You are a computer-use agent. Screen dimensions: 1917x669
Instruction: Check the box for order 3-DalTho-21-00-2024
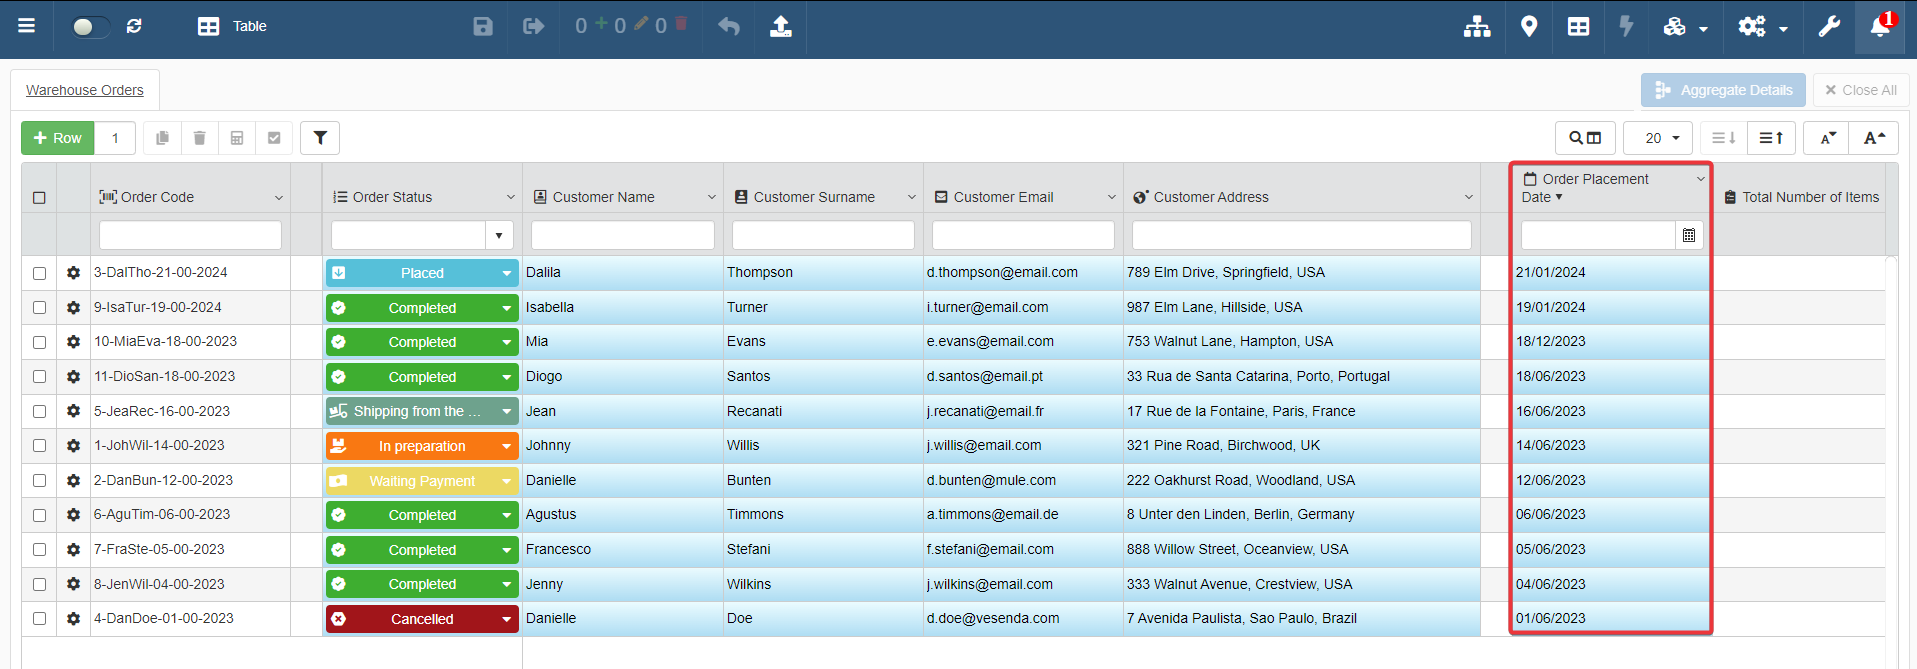click(x=39, y=273)
